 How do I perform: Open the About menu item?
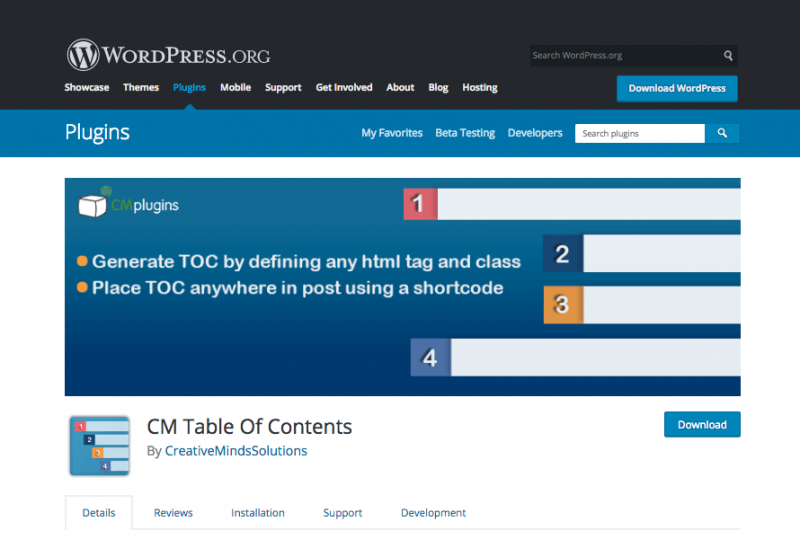pos(400,87)
